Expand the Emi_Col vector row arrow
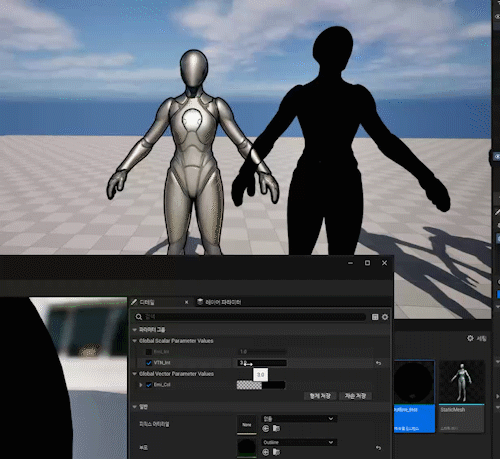Image resolution: width=500 pixels, height=459 pixels. [x=141, y=385]
